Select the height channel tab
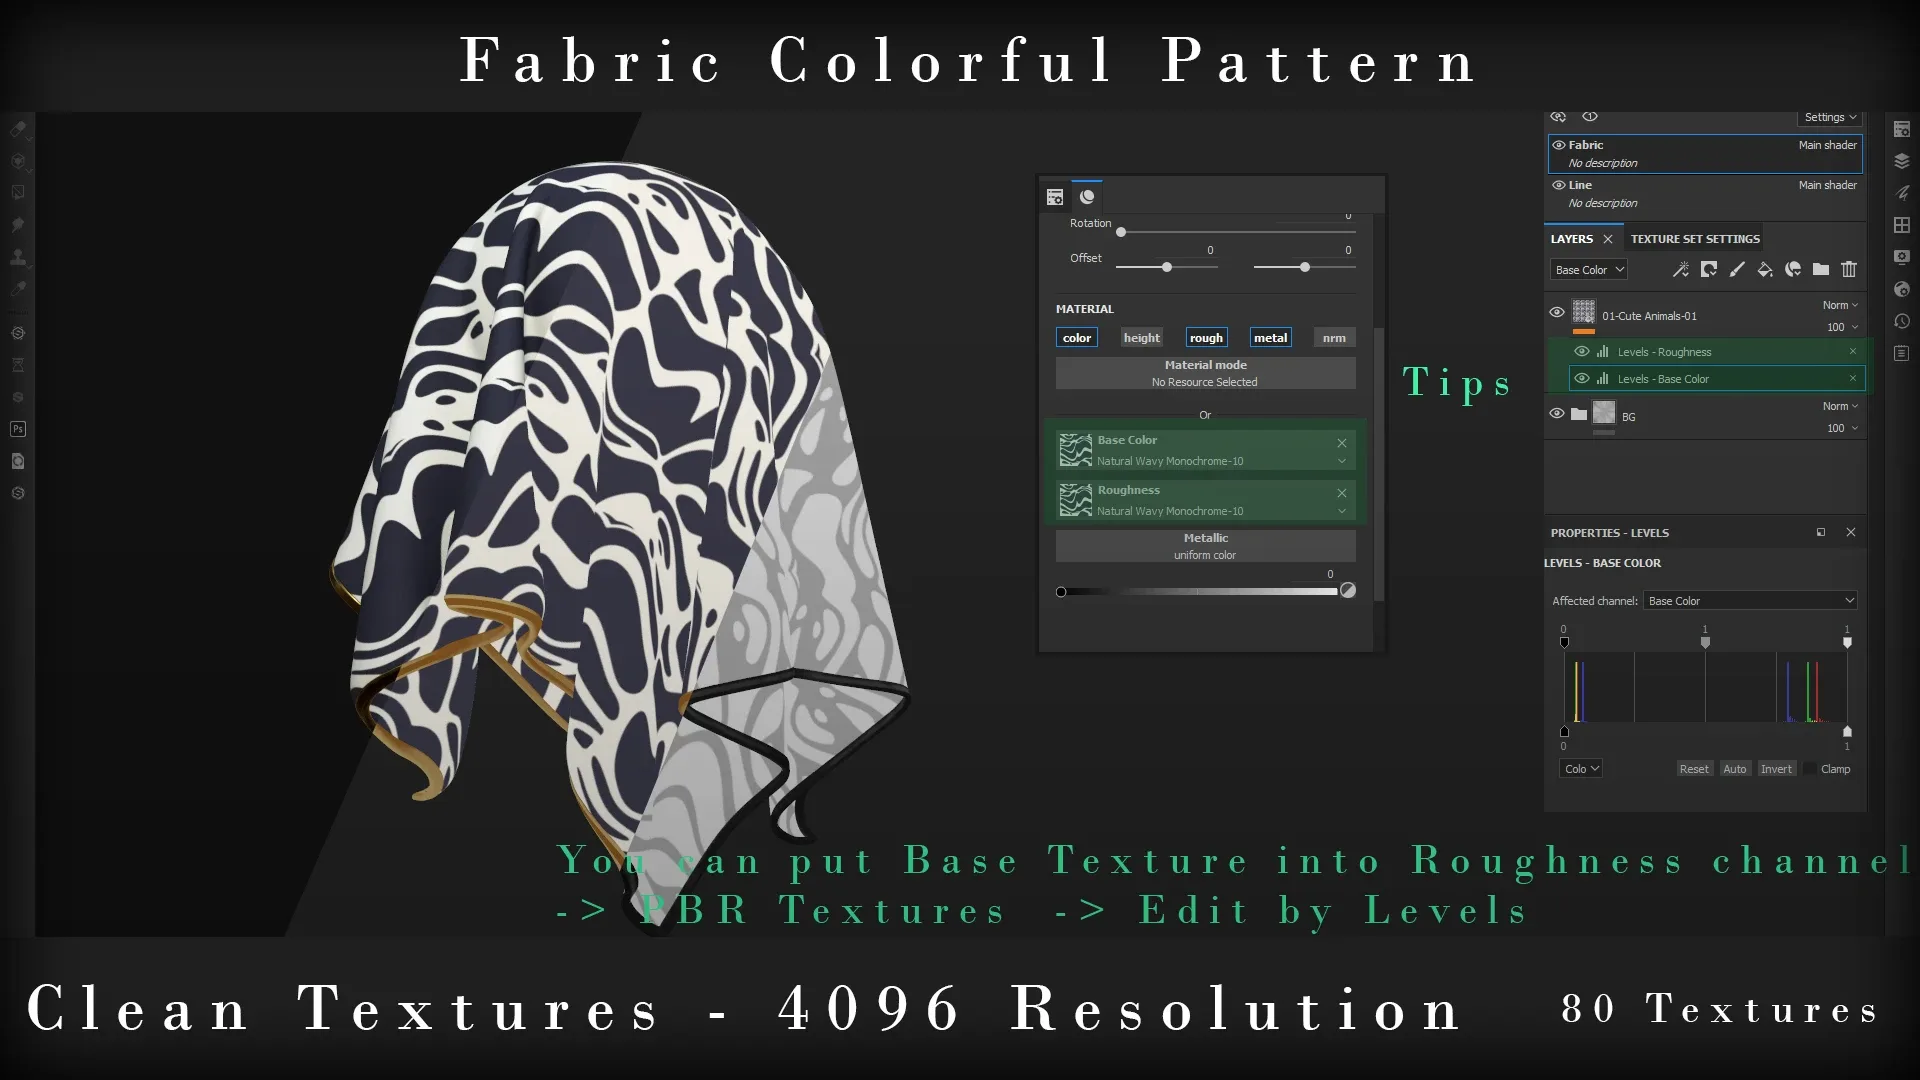This screenshot has width=1920, height=1080. pyautogui.click(x=1141, y=338)
